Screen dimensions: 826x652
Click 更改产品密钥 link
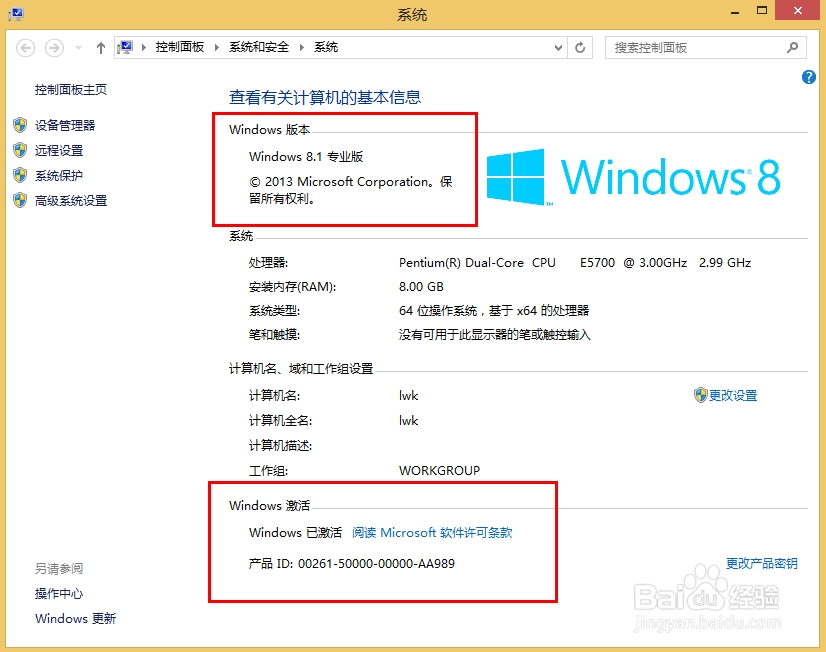point(762,564)
